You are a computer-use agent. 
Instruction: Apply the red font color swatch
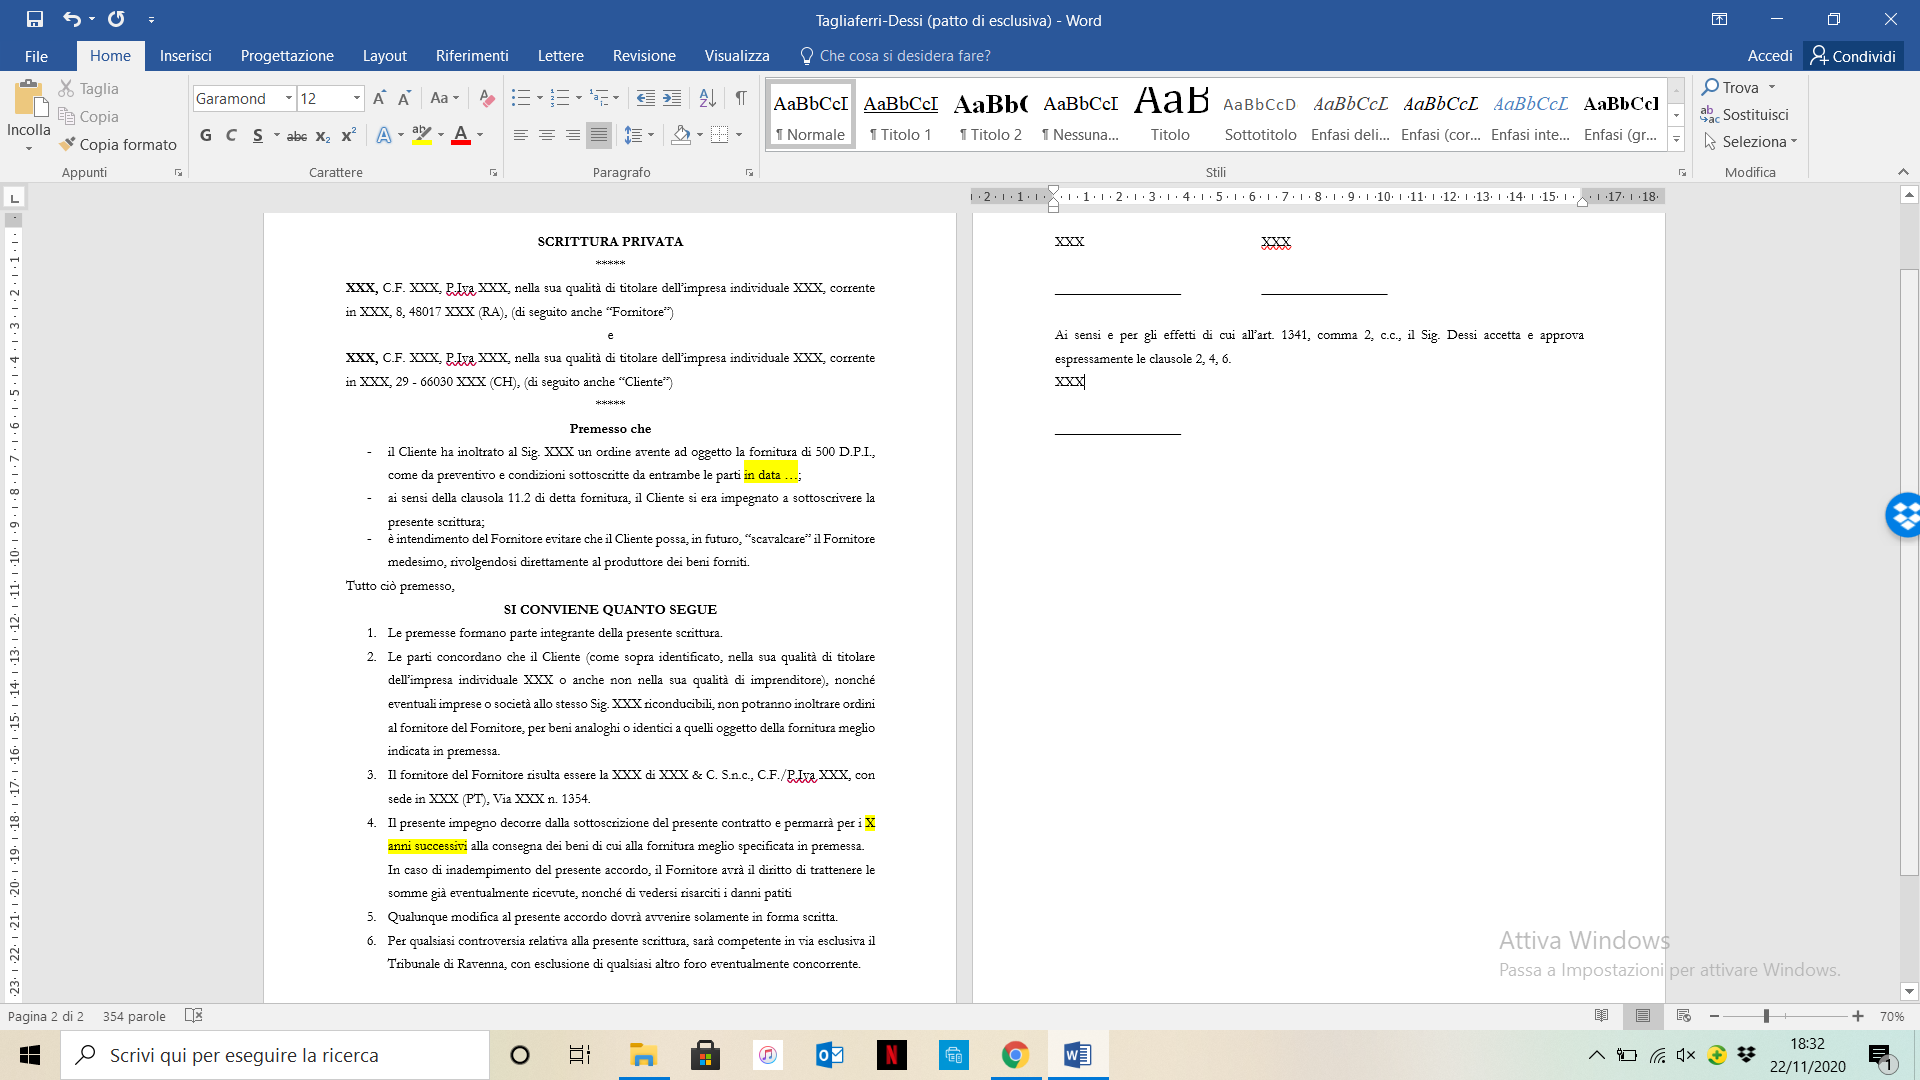(461, 135)
